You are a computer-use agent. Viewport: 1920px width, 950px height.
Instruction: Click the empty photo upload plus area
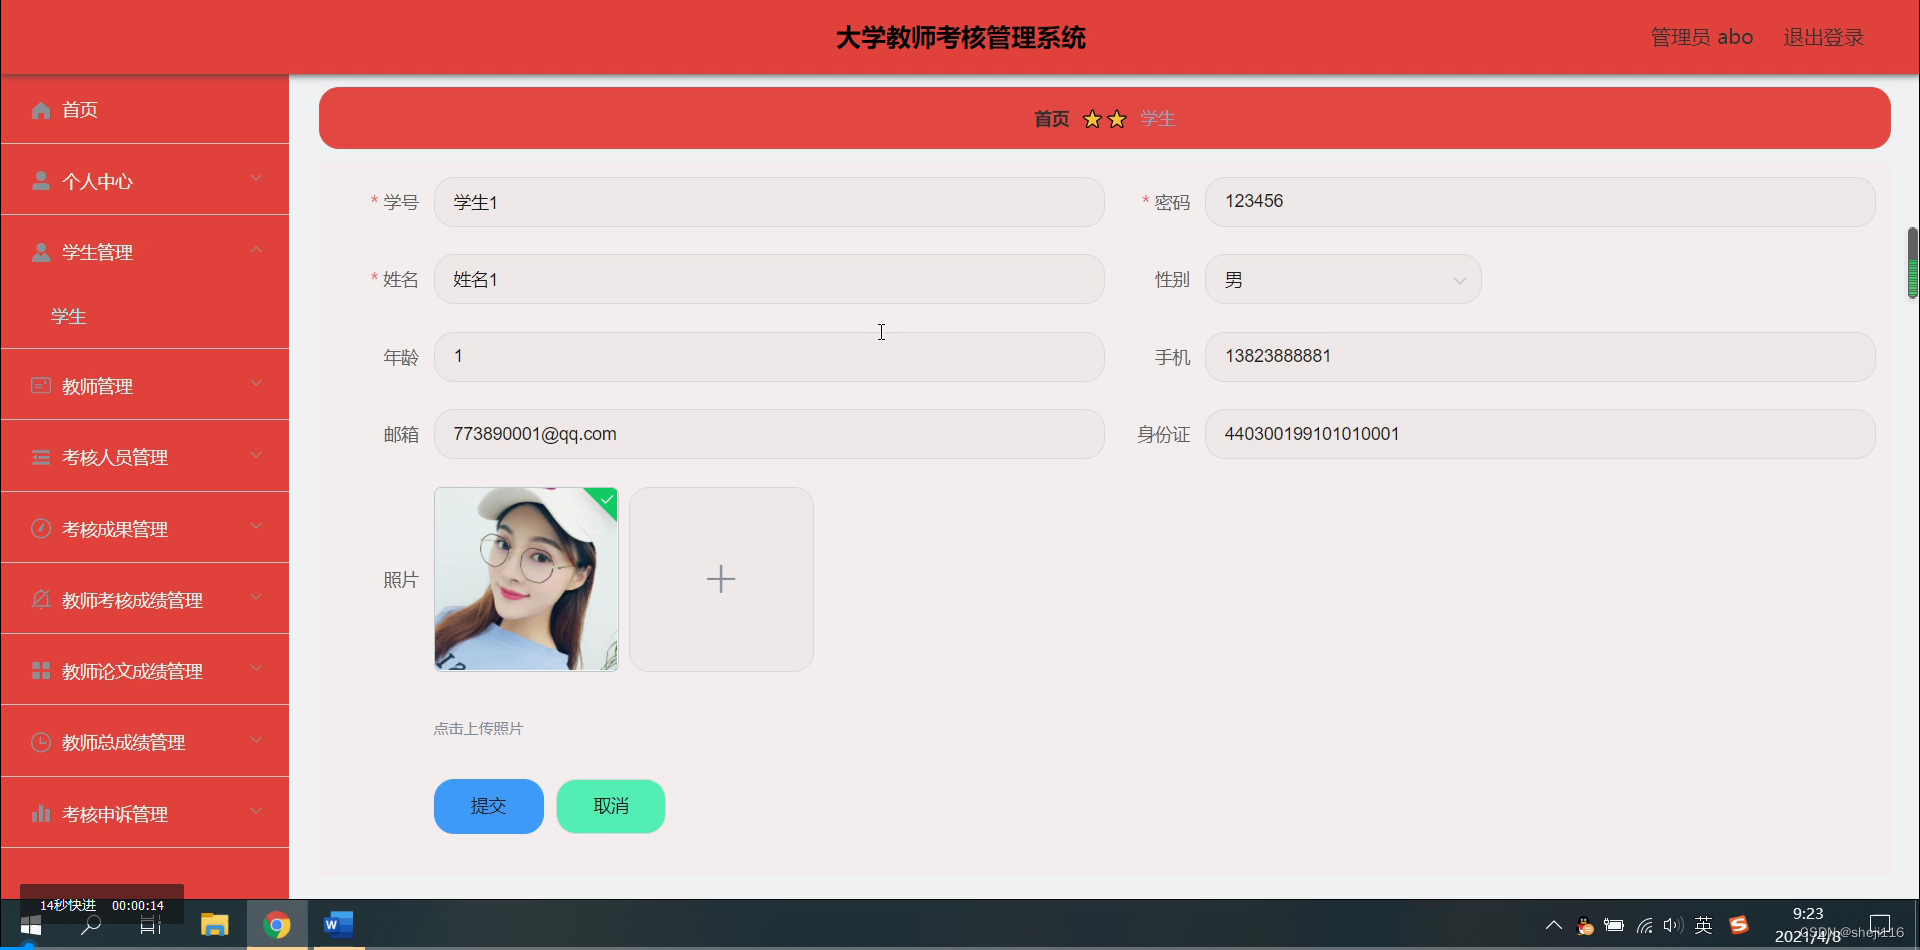721,578
